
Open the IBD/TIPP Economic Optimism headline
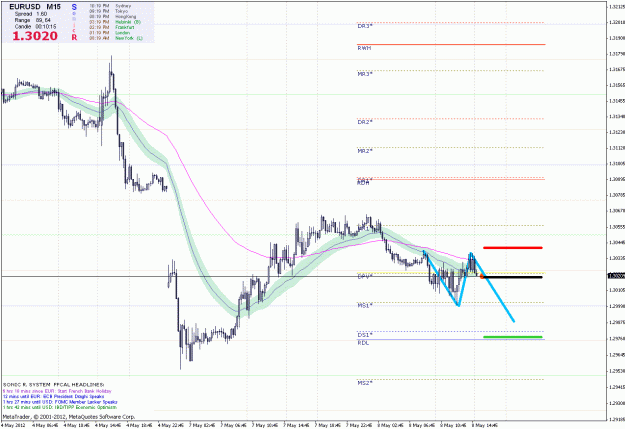pos(60,407)
